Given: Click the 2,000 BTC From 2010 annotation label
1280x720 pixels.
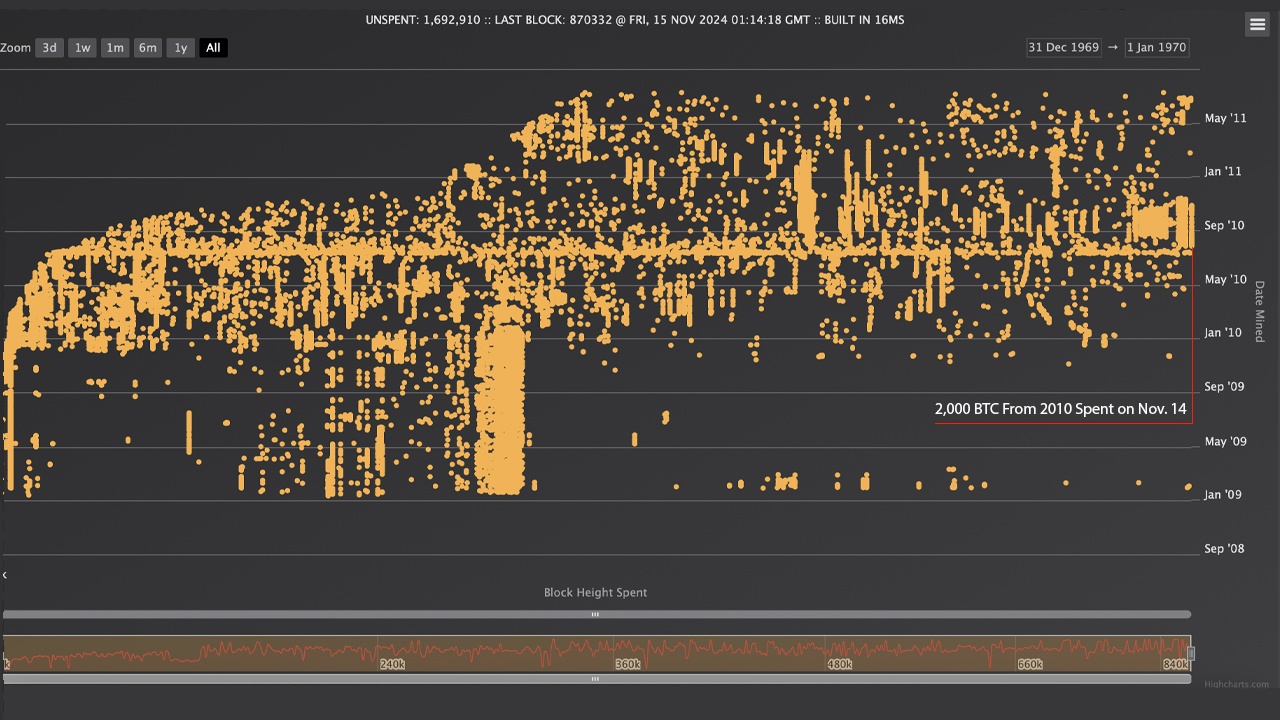Looking at the screenshot, I should pyautogui.click(x=1060, y=409).
